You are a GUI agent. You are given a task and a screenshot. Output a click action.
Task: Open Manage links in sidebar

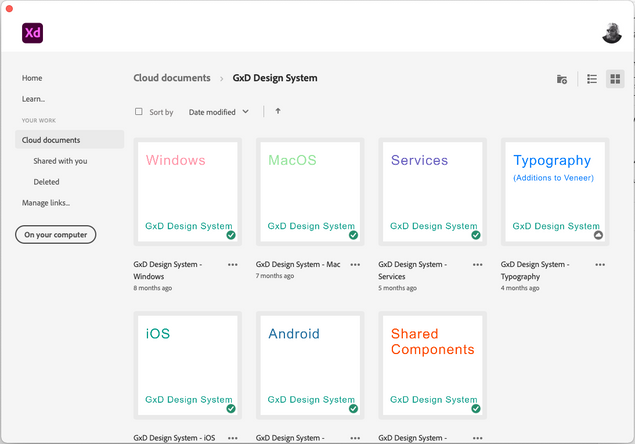[x=46, y=203]
